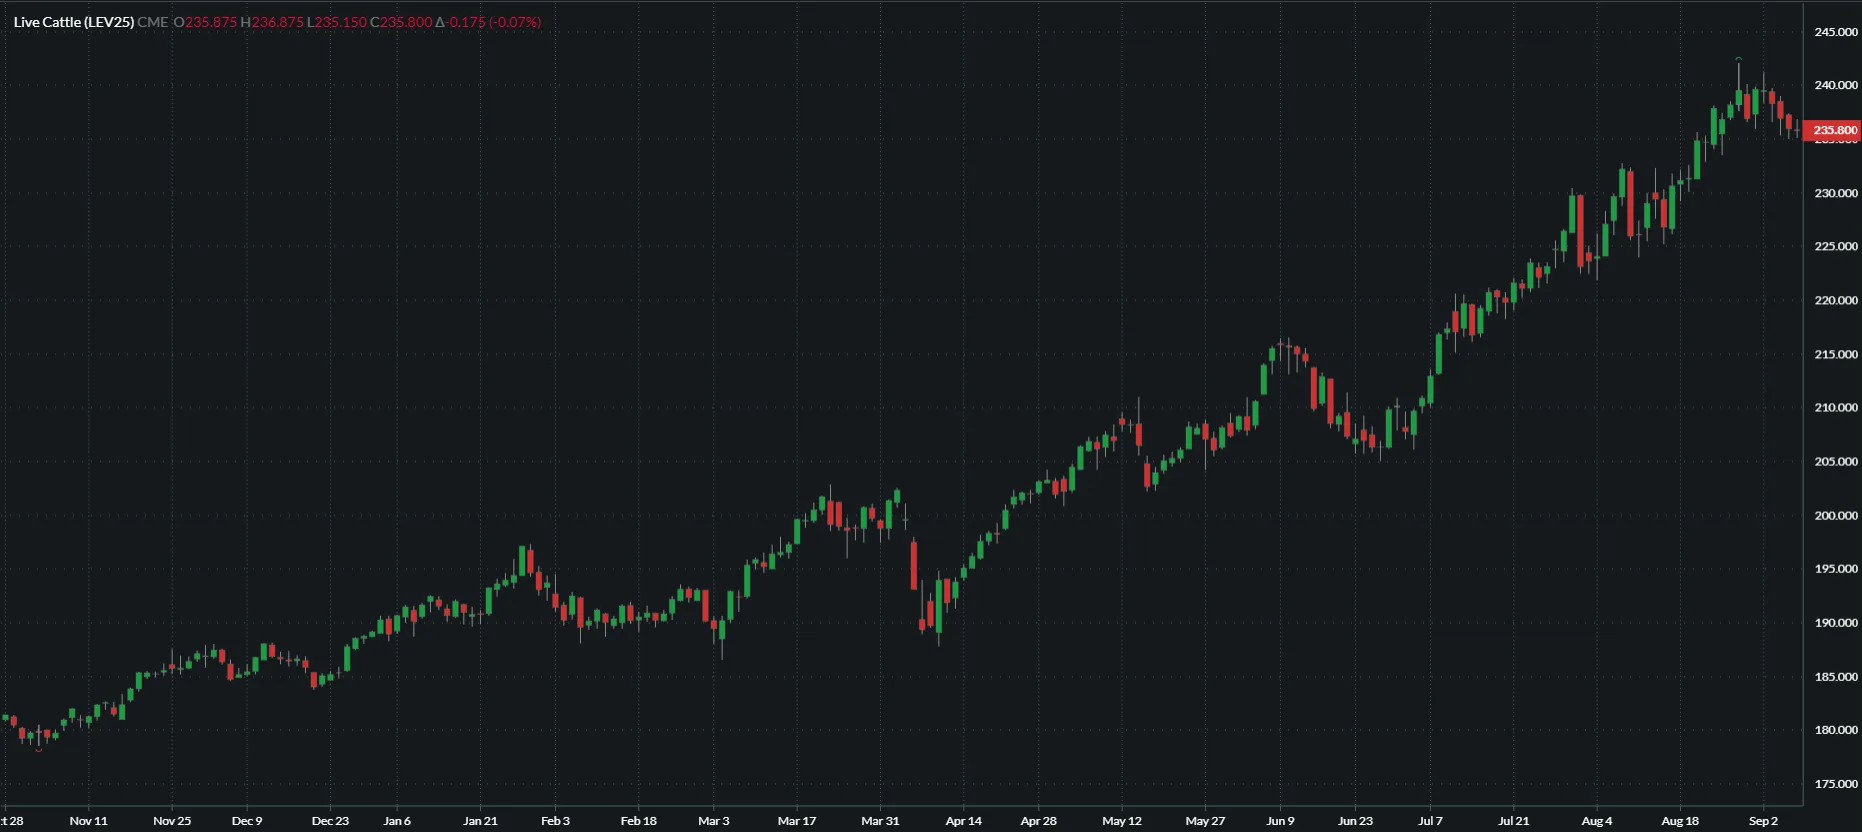
Task: Select the low value L235.150 in header
Action: (337, 22)
